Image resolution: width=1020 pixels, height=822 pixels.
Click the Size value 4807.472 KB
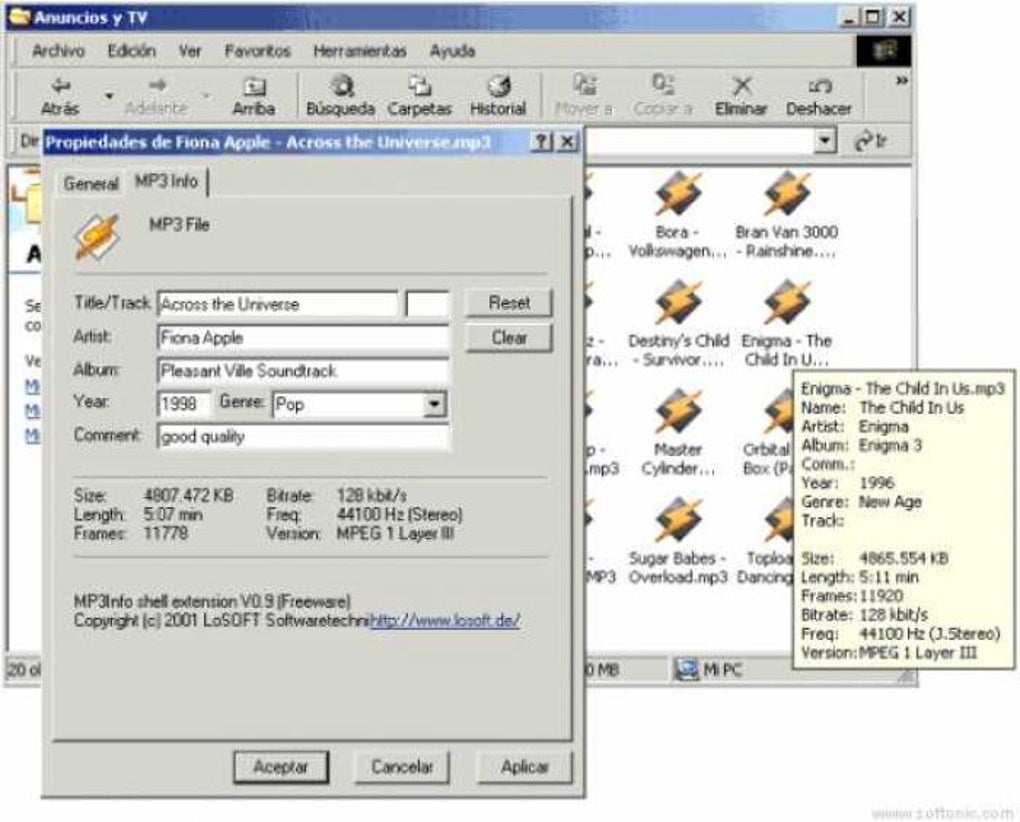tap(189, 496)
